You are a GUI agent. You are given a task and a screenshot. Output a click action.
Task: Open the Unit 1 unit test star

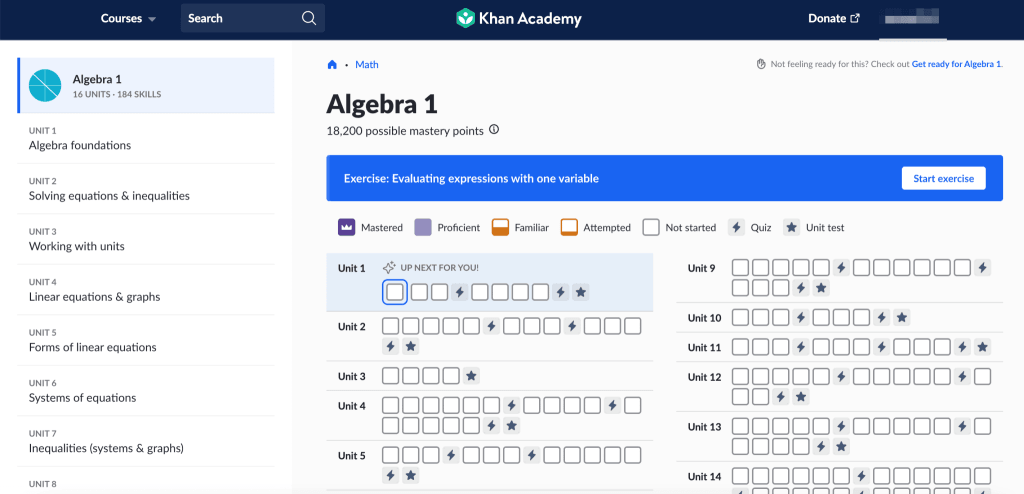[581, 292]
